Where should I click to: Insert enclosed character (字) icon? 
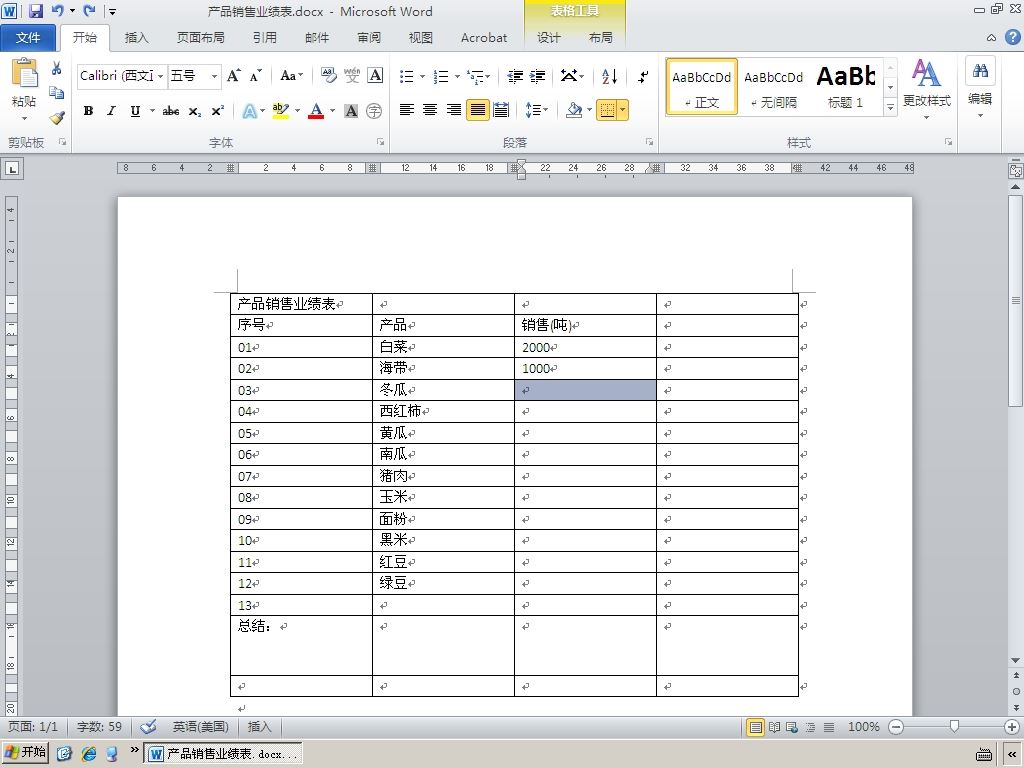point(374,111)
